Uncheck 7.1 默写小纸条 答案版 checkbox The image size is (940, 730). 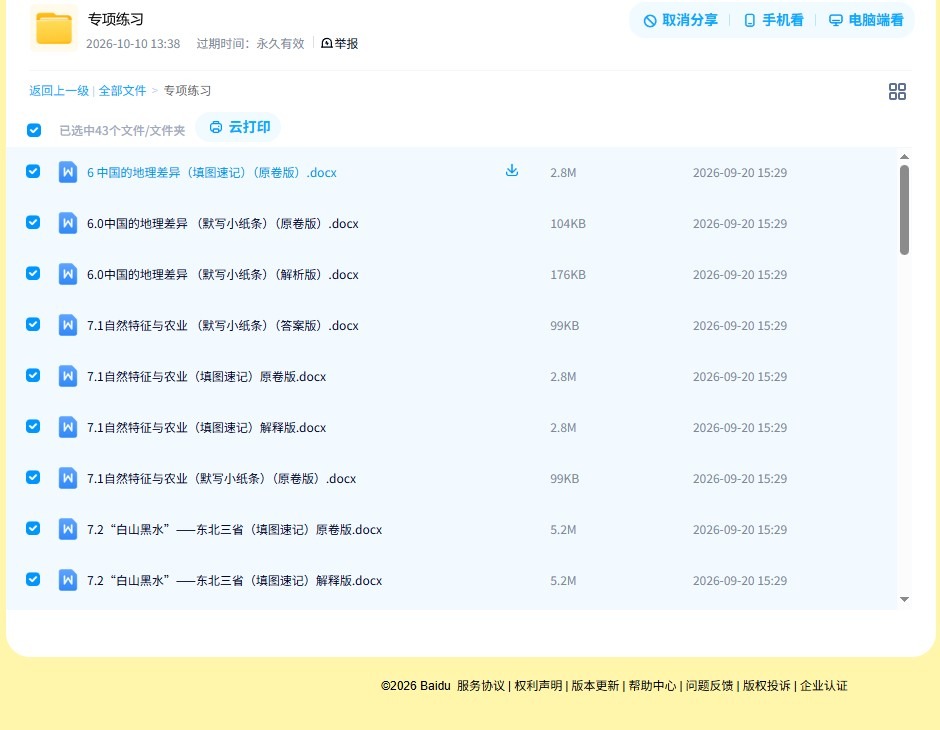pyautogui.click(x=33, y=324)
